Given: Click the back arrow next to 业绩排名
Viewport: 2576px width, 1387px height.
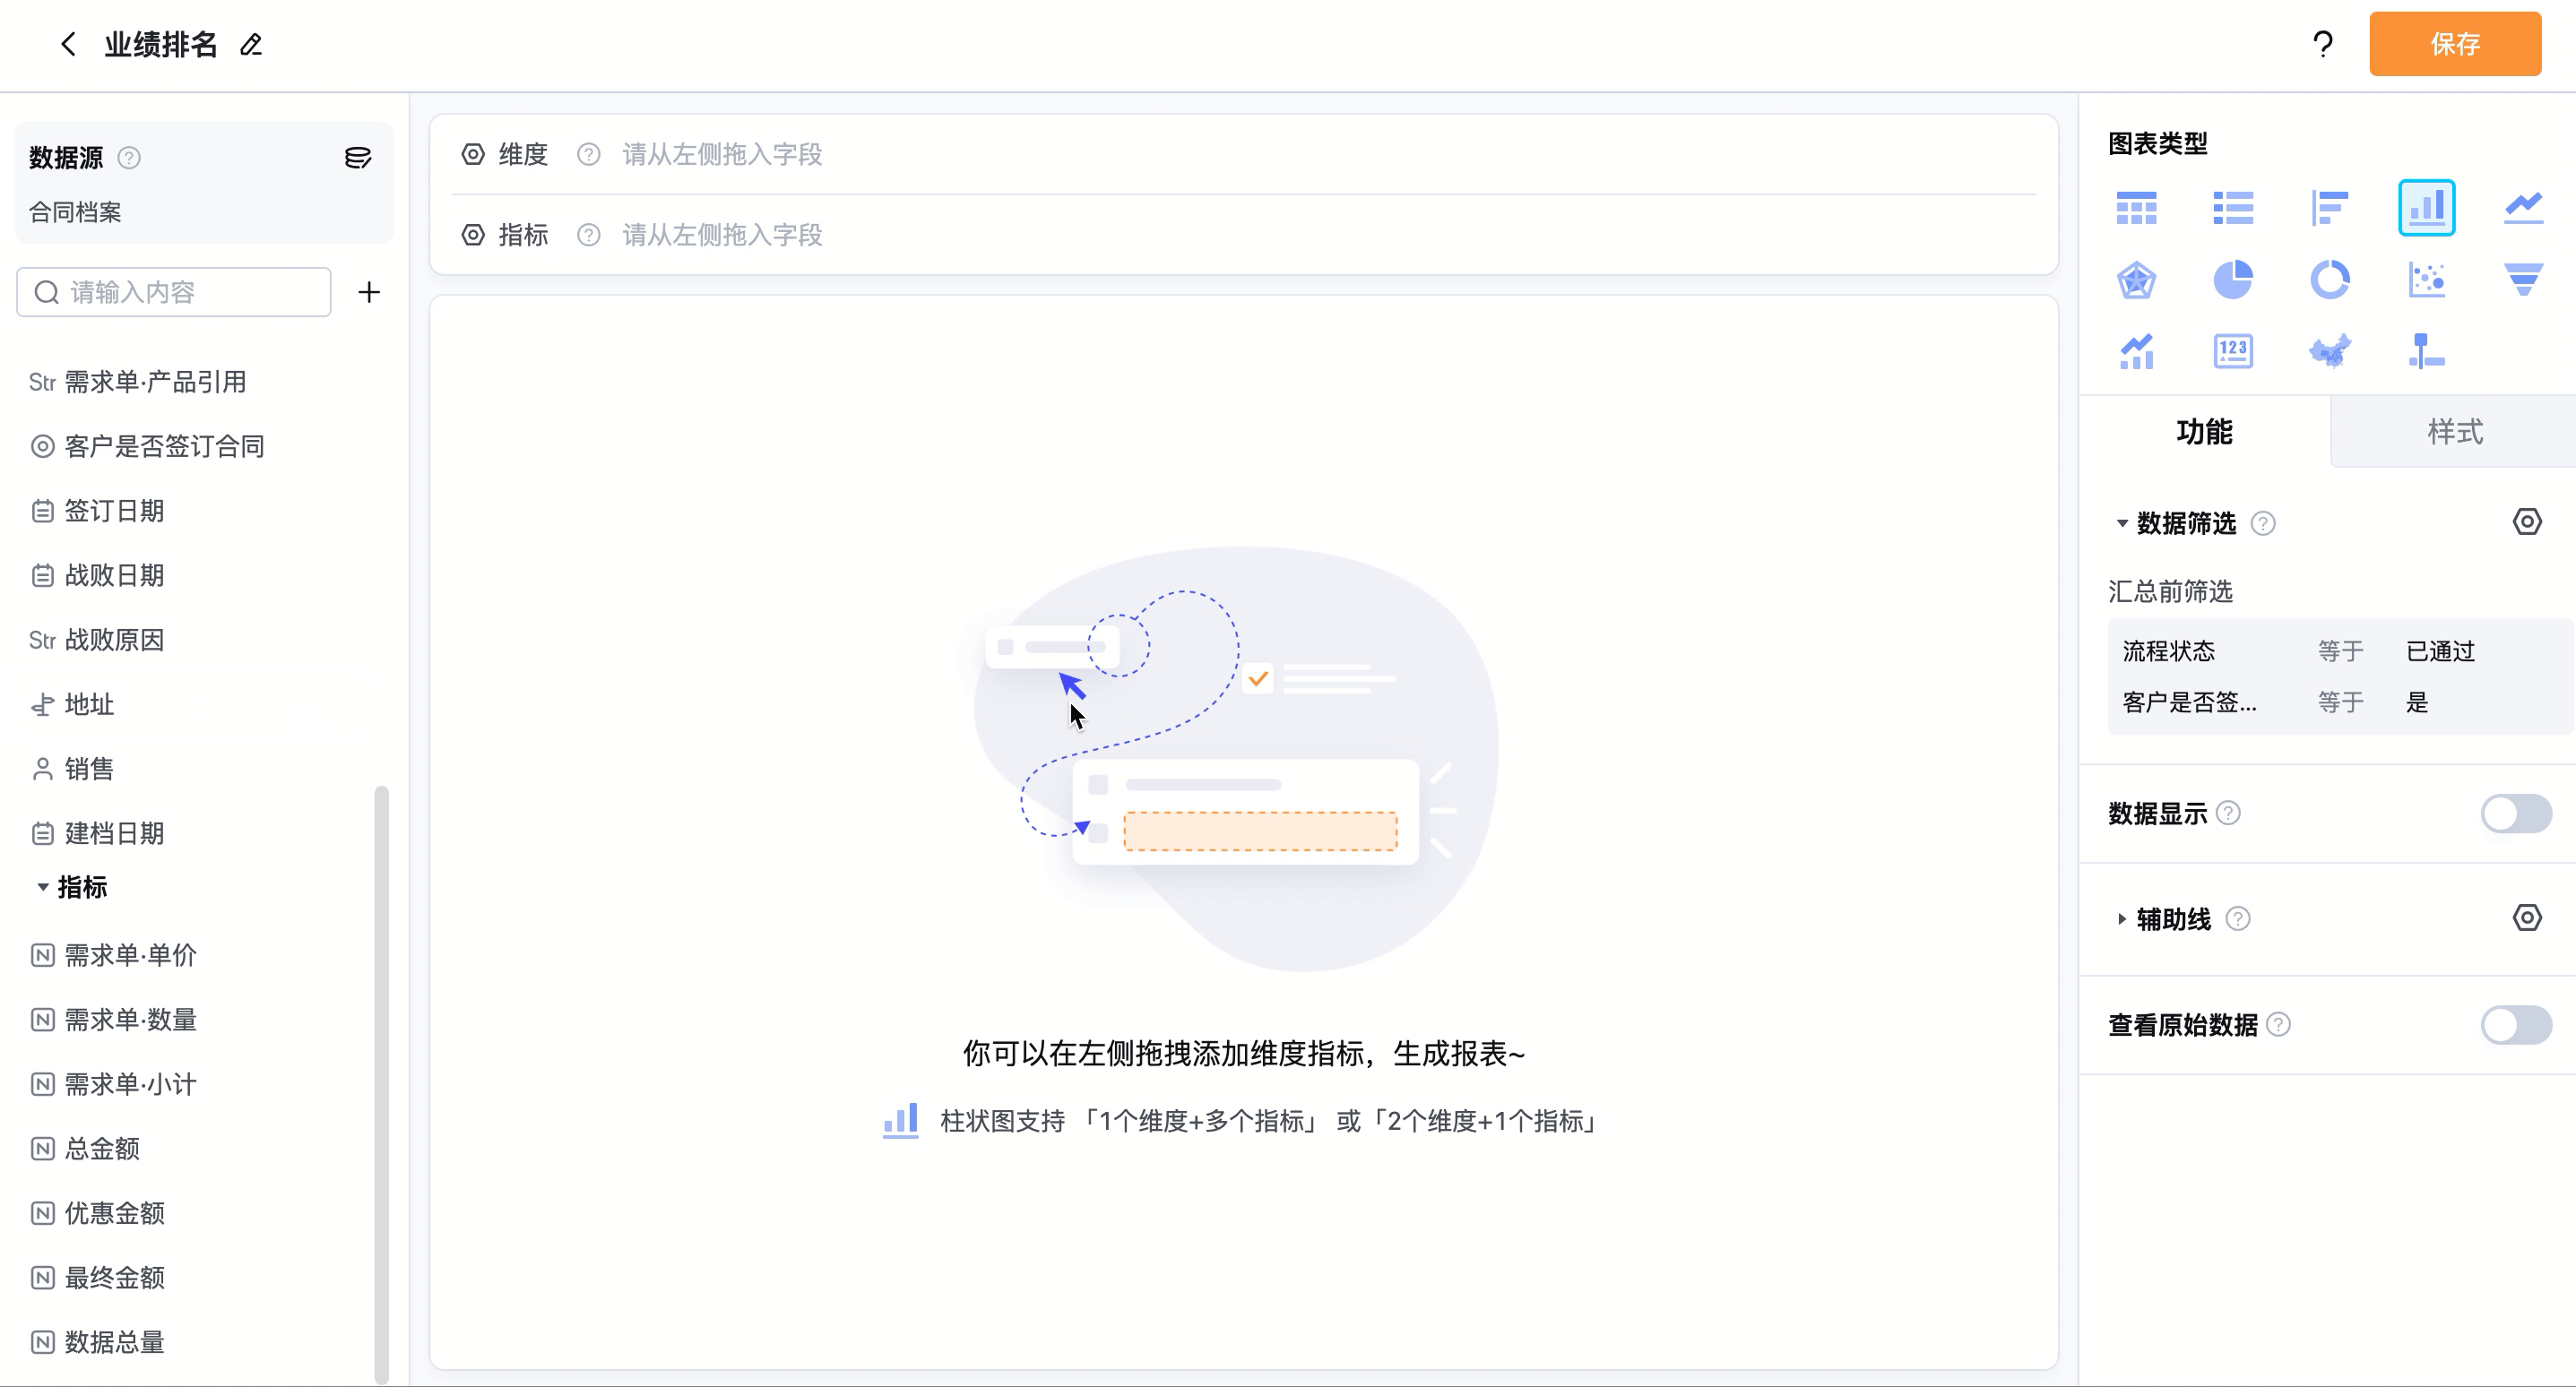Looking at the screenshot, I should click(68, 44).
